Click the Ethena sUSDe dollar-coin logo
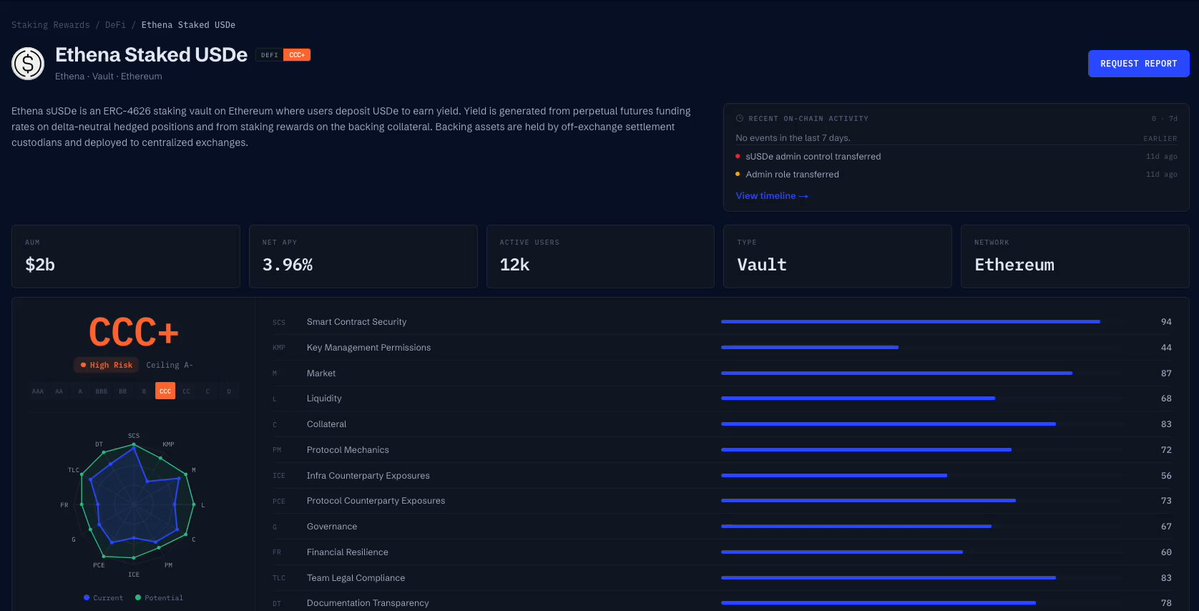The image size is (1199, 611). point(28,63)
